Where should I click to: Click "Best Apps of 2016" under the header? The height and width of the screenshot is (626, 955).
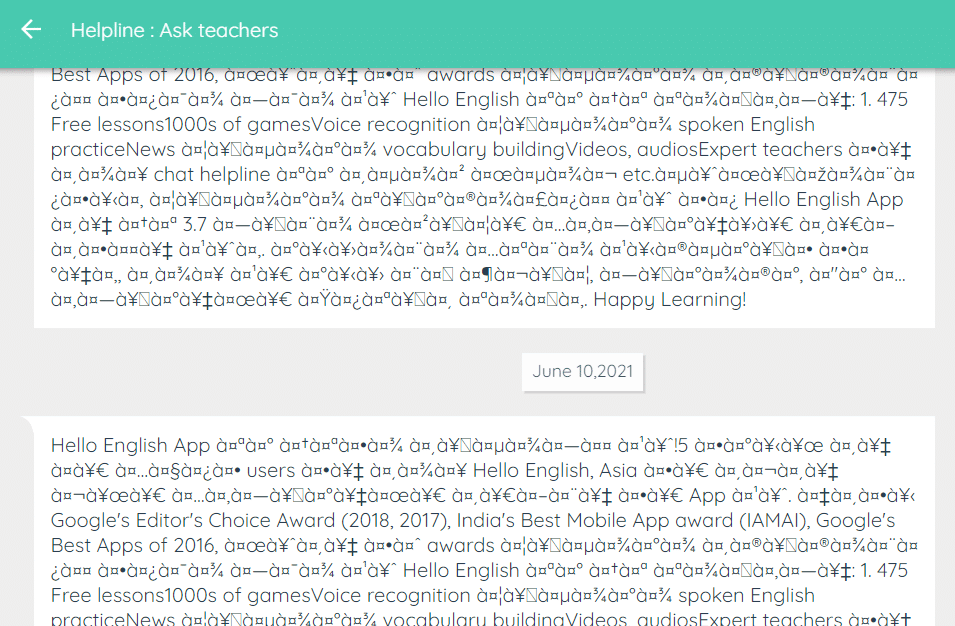point(130,75)
